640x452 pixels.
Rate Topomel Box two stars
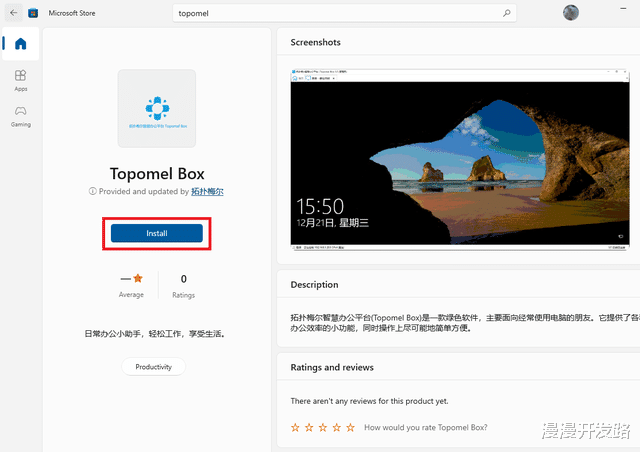(309, 428)
